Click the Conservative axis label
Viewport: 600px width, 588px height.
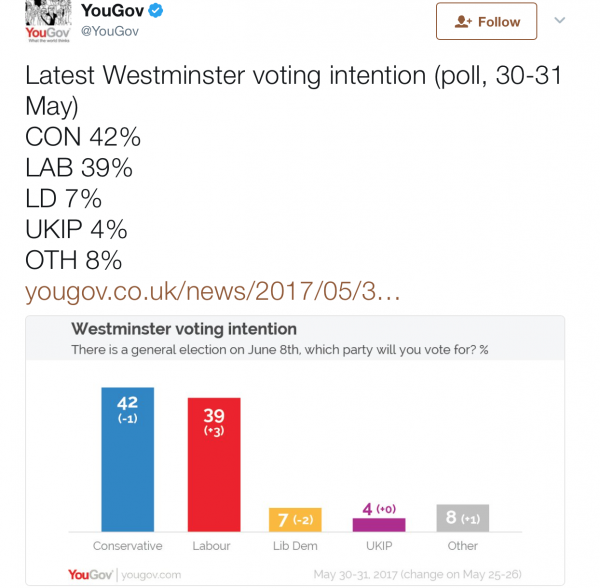(x=127, y=546)
